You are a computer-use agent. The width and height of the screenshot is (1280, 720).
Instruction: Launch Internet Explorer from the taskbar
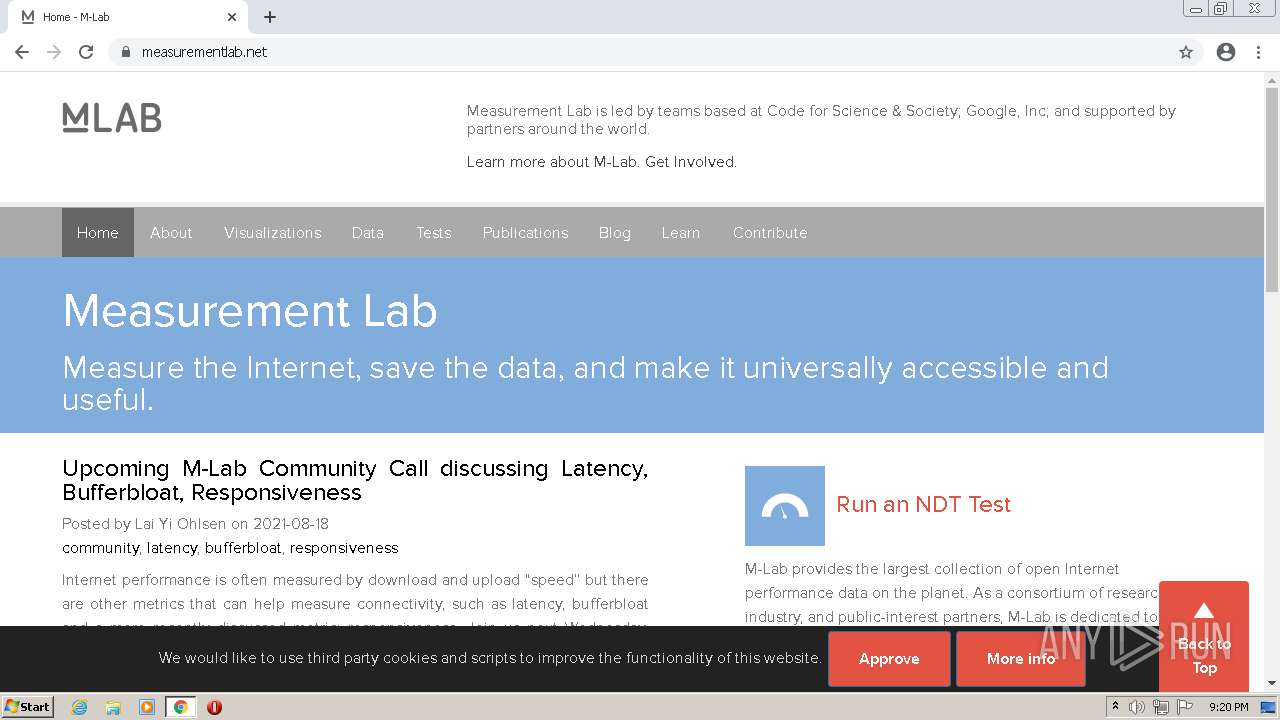[80, 707]
